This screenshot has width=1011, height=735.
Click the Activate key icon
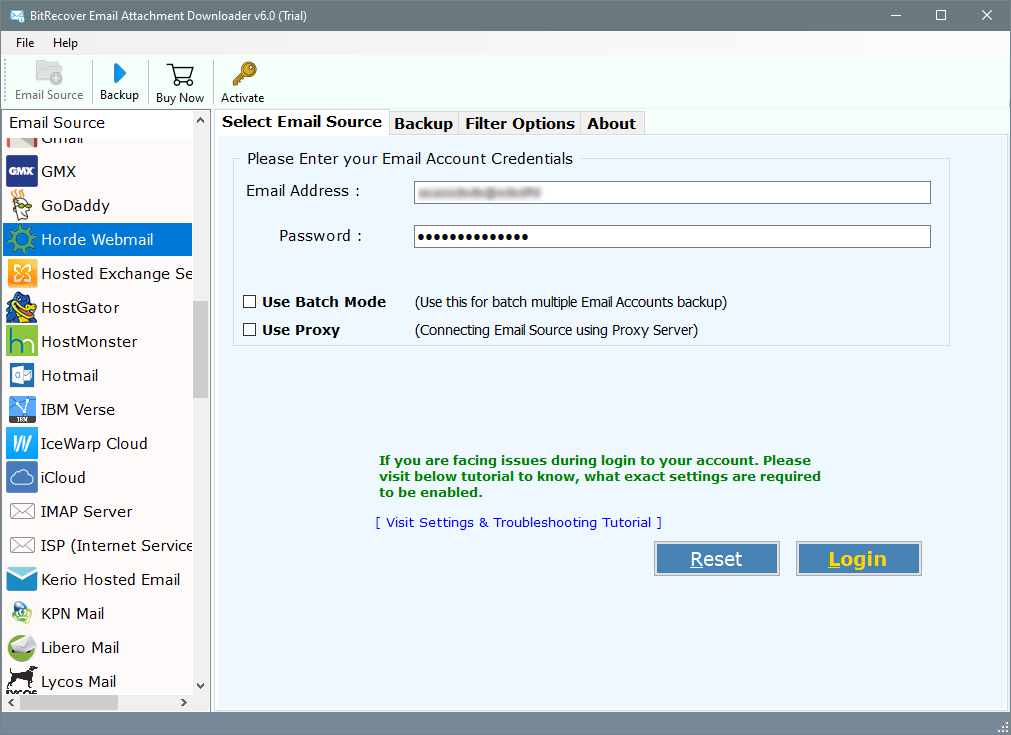pyautogui.click(x=244, y=74)
